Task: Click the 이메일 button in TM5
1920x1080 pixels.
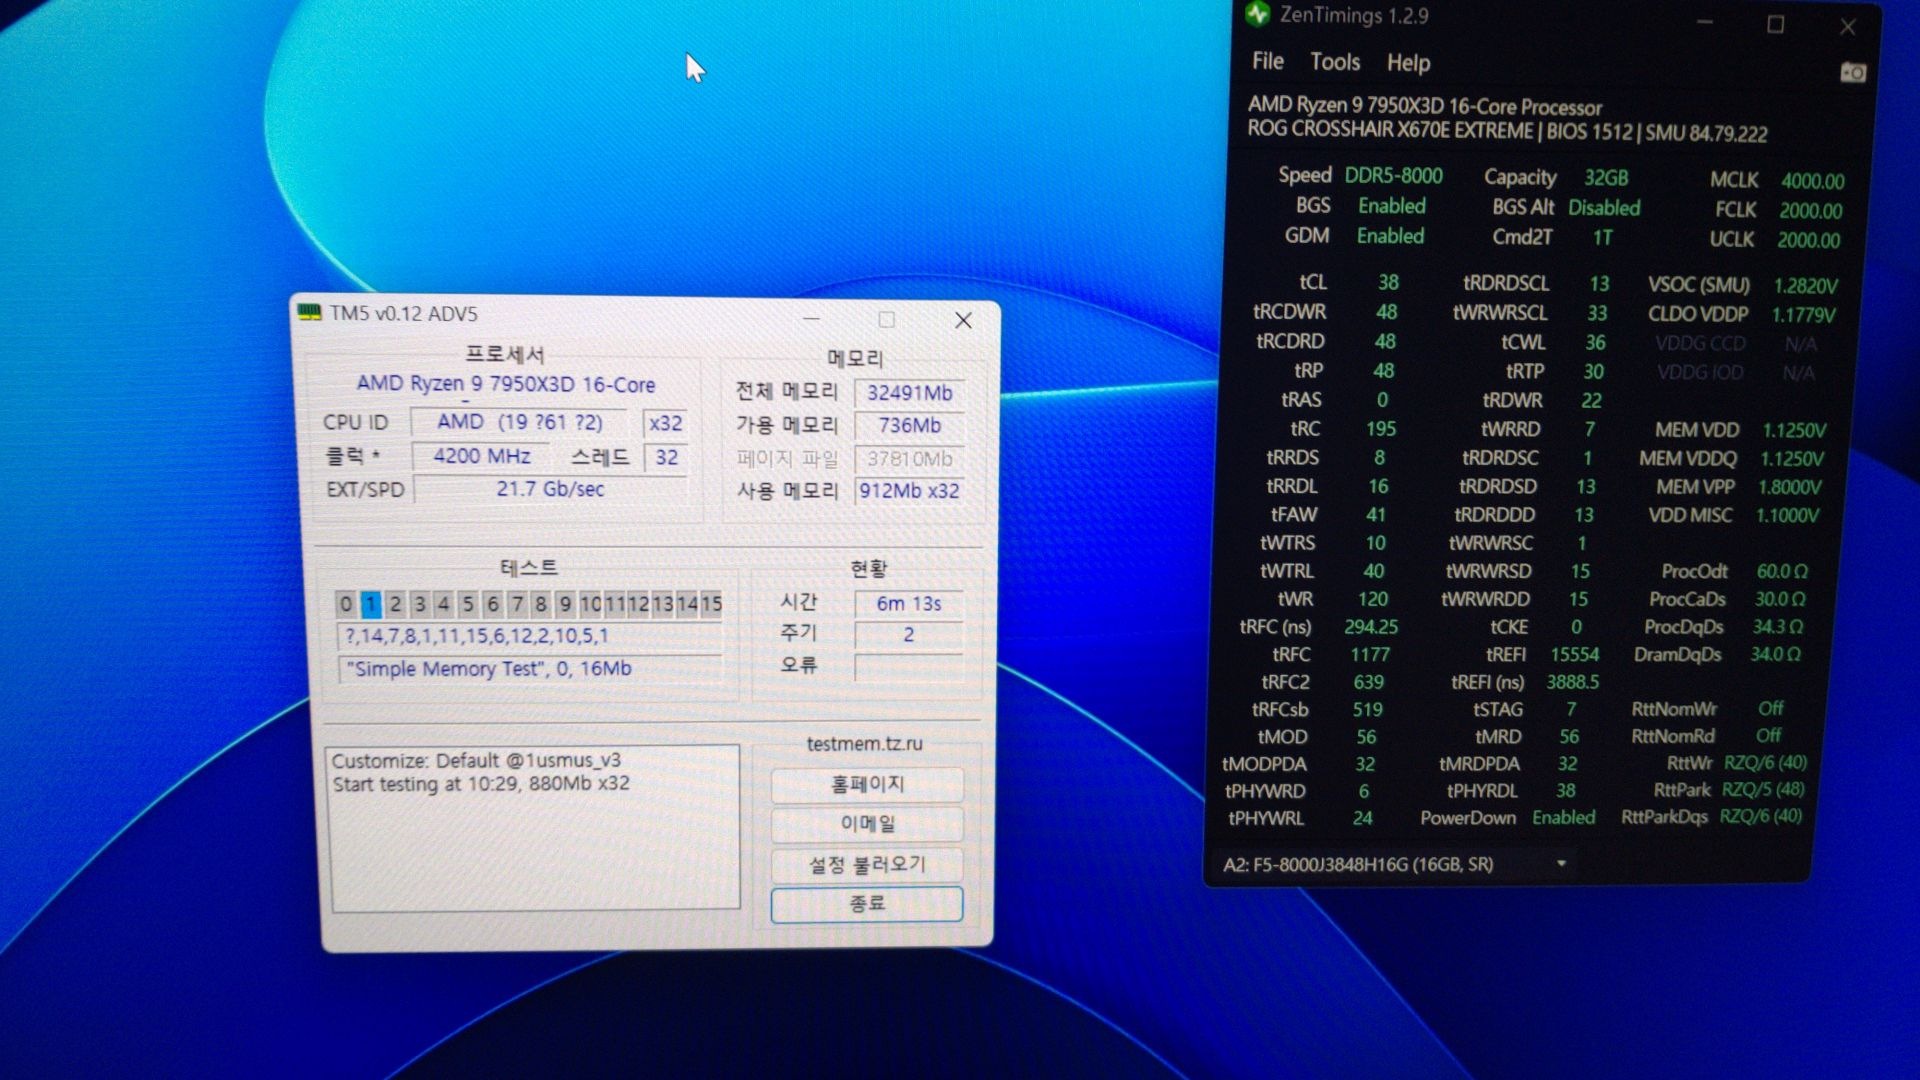Action: 867,823
